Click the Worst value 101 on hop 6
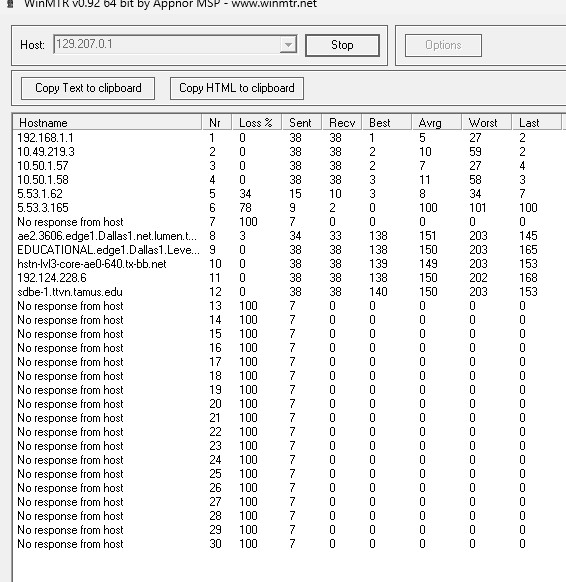 click(477, 208)
